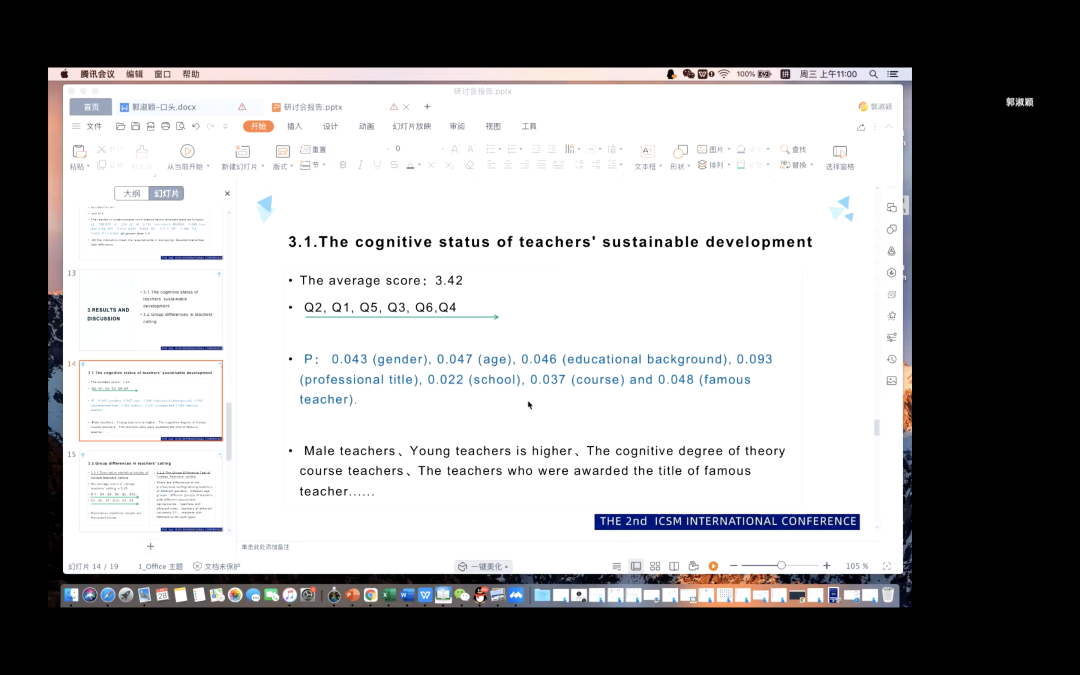Image resolution: width=1080 pixels, height=675 pixels.
Task: Toggle Underline formatting
Action: 377,165
